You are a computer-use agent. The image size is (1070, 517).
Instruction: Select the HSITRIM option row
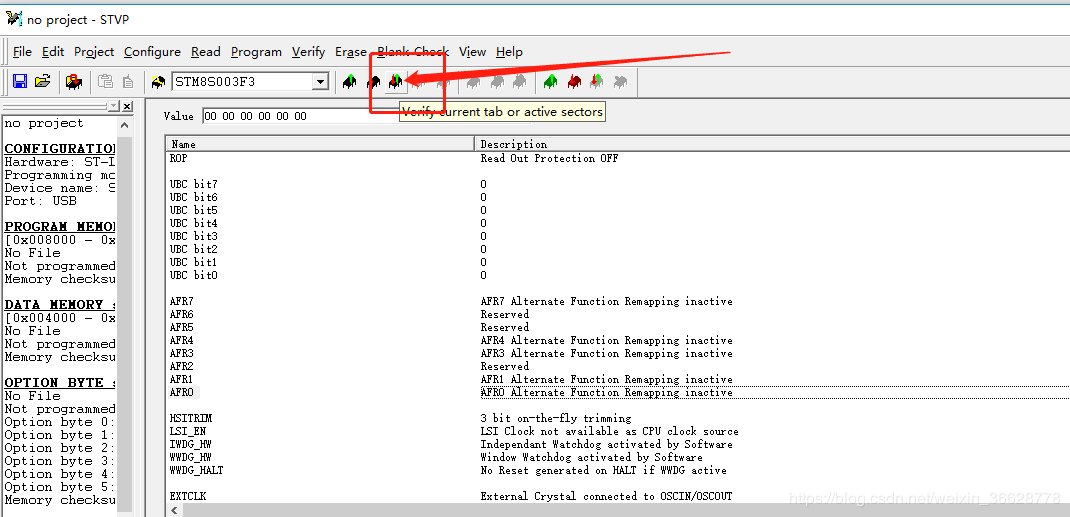pyautogui.click(x=190, y=418)
